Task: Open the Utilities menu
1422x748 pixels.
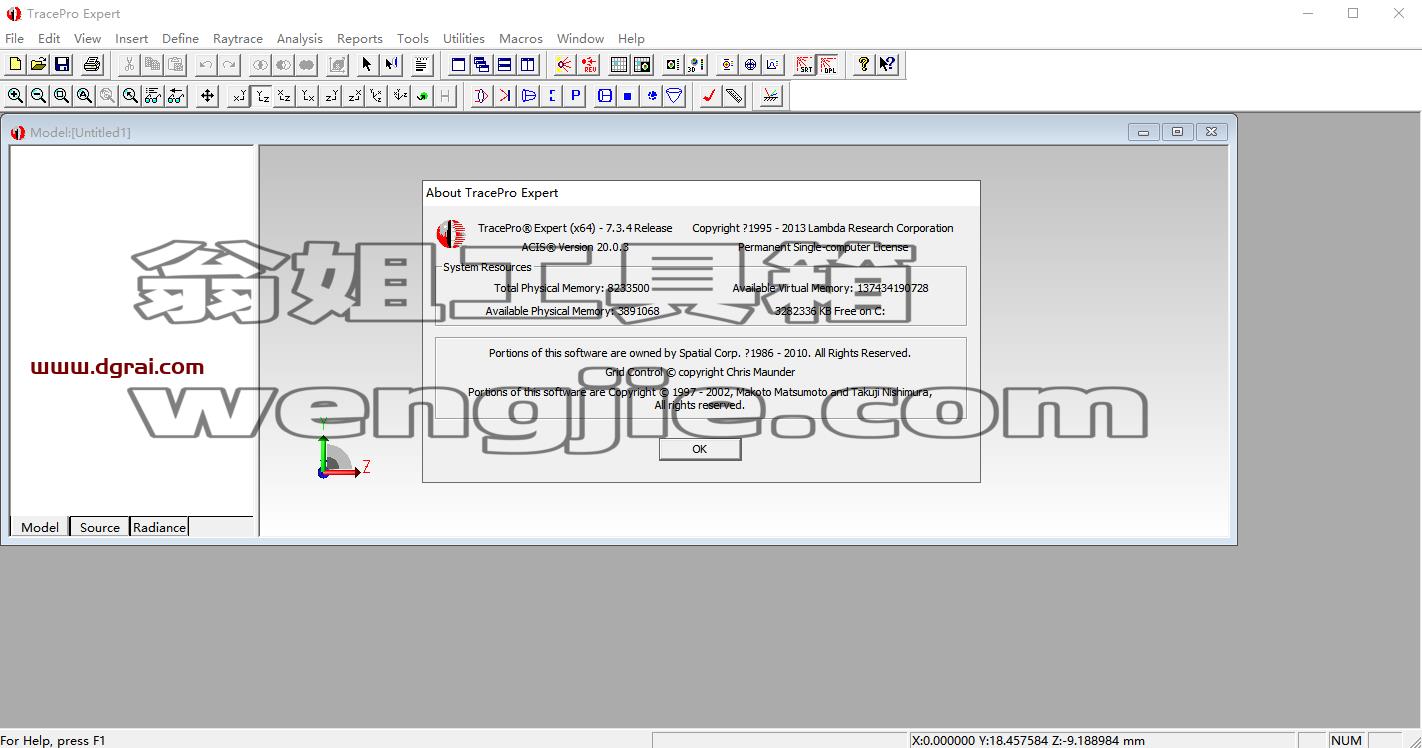Action: click(464, 38)
